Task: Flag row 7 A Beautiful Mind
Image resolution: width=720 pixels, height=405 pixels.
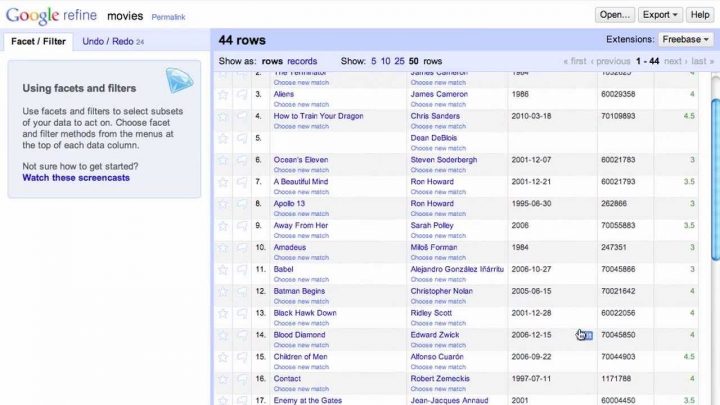Action: click(x=242, y=182)
